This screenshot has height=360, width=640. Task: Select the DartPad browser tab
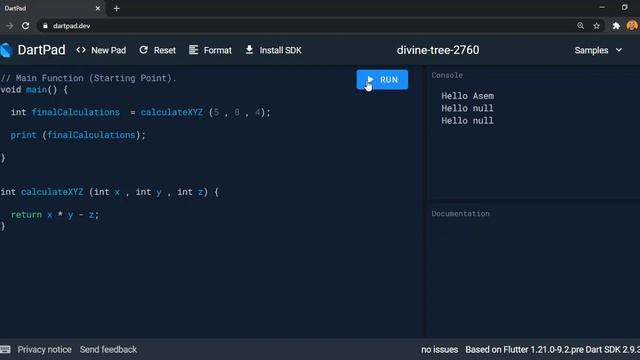52,8
